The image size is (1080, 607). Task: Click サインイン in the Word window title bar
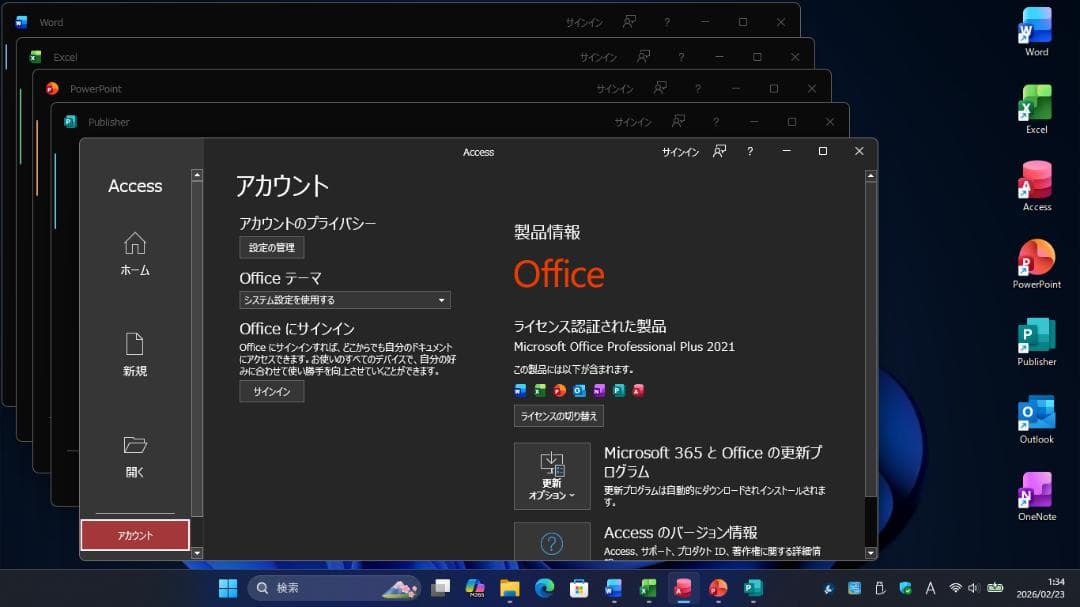coord(583,23)
